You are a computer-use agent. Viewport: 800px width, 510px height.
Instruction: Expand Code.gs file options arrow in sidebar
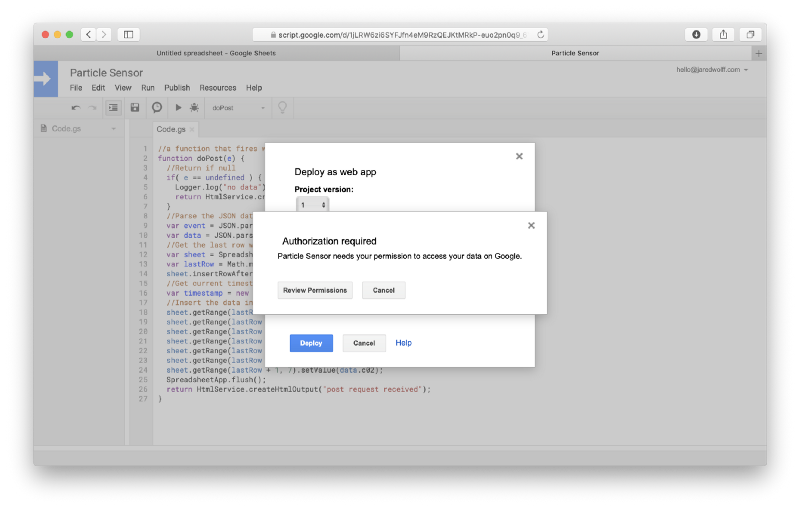(x=114, y=129)
